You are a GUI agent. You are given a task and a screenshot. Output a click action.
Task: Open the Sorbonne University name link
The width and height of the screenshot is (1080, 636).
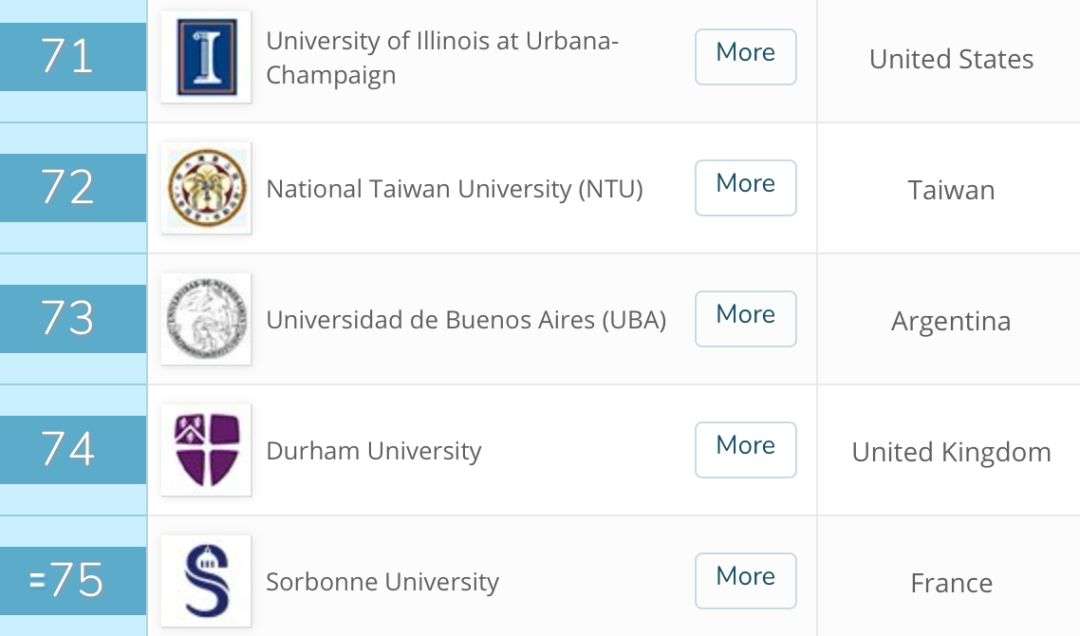[x=382, y=582]
